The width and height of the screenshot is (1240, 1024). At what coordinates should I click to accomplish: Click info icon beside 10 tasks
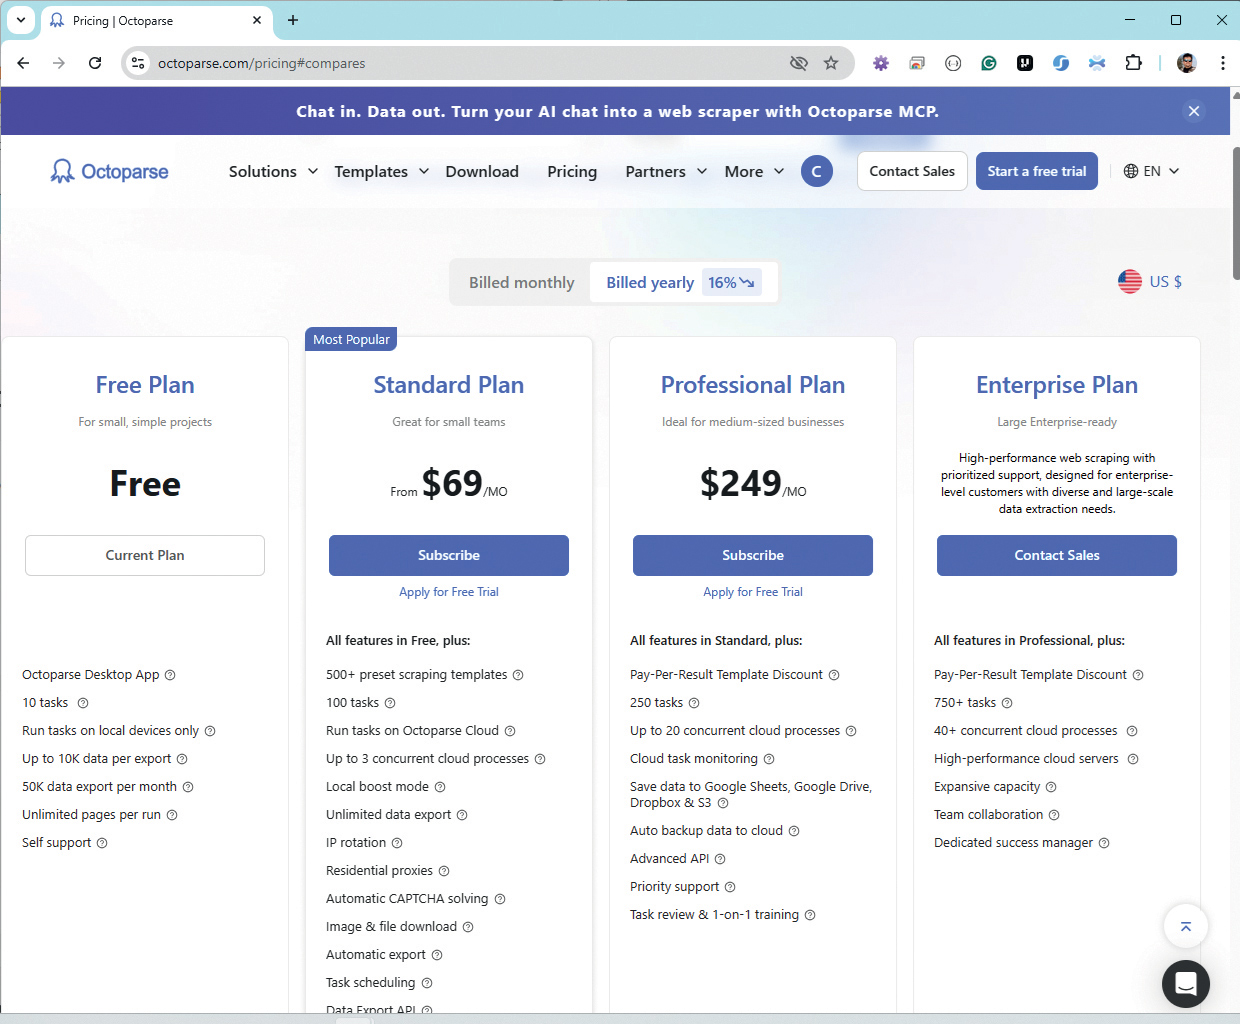click(83, 703)
